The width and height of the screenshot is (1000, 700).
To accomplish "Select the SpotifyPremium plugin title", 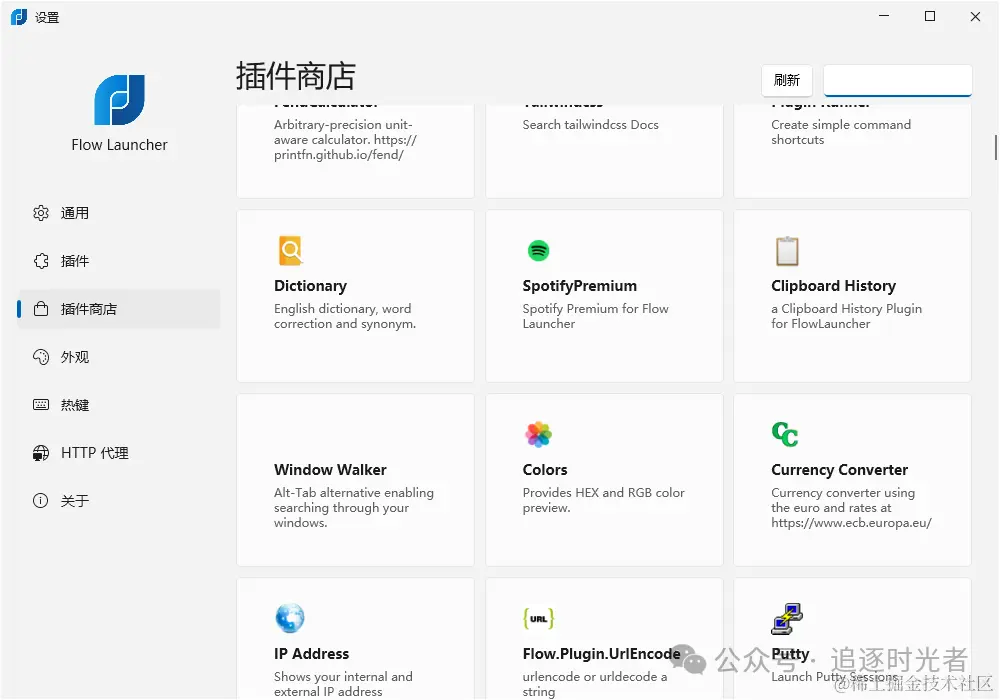I will click(x=580, y=286).
